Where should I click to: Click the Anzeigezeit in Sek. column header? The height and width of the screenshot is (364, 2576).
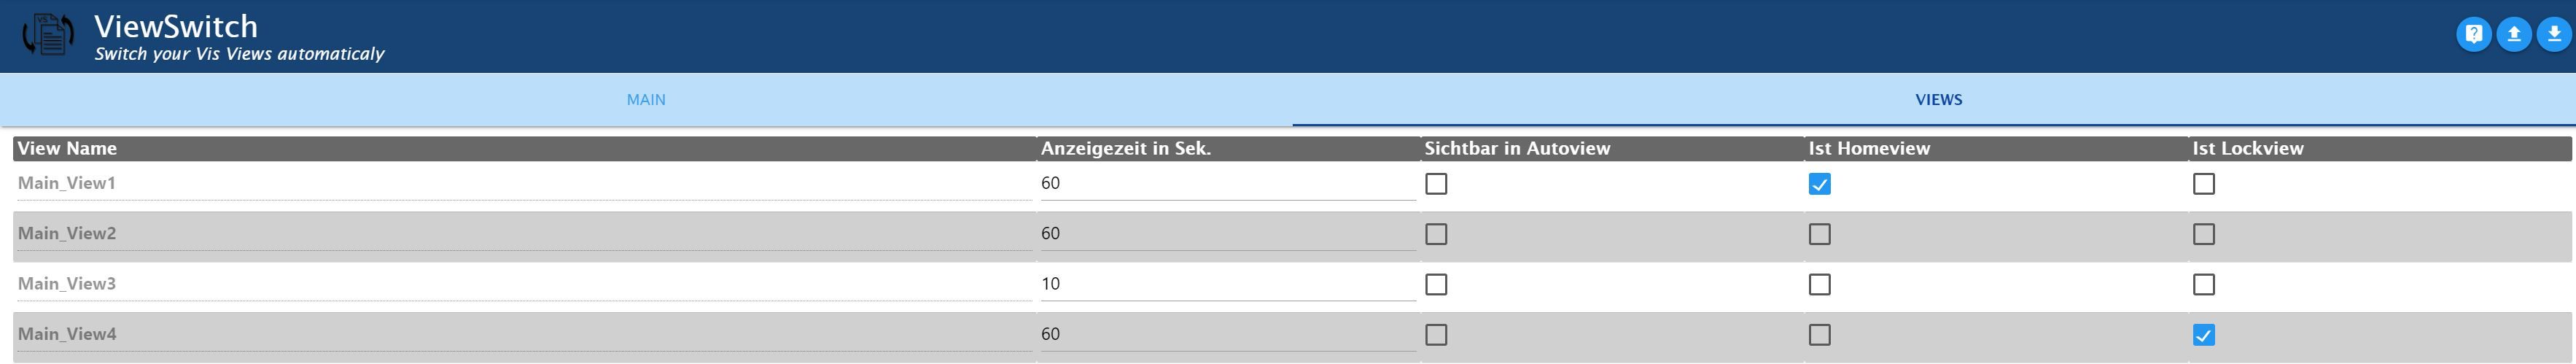click(1125, 149)
